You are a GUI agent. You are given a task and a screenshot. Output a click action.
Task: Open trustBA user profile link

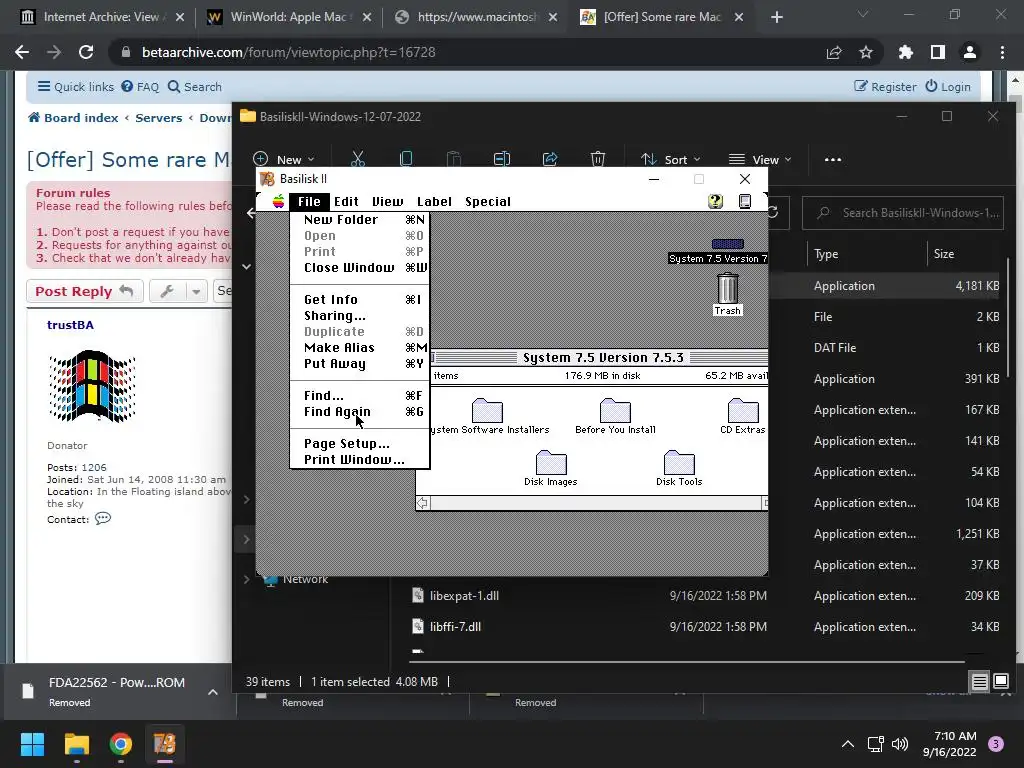[x=71, y=325]
